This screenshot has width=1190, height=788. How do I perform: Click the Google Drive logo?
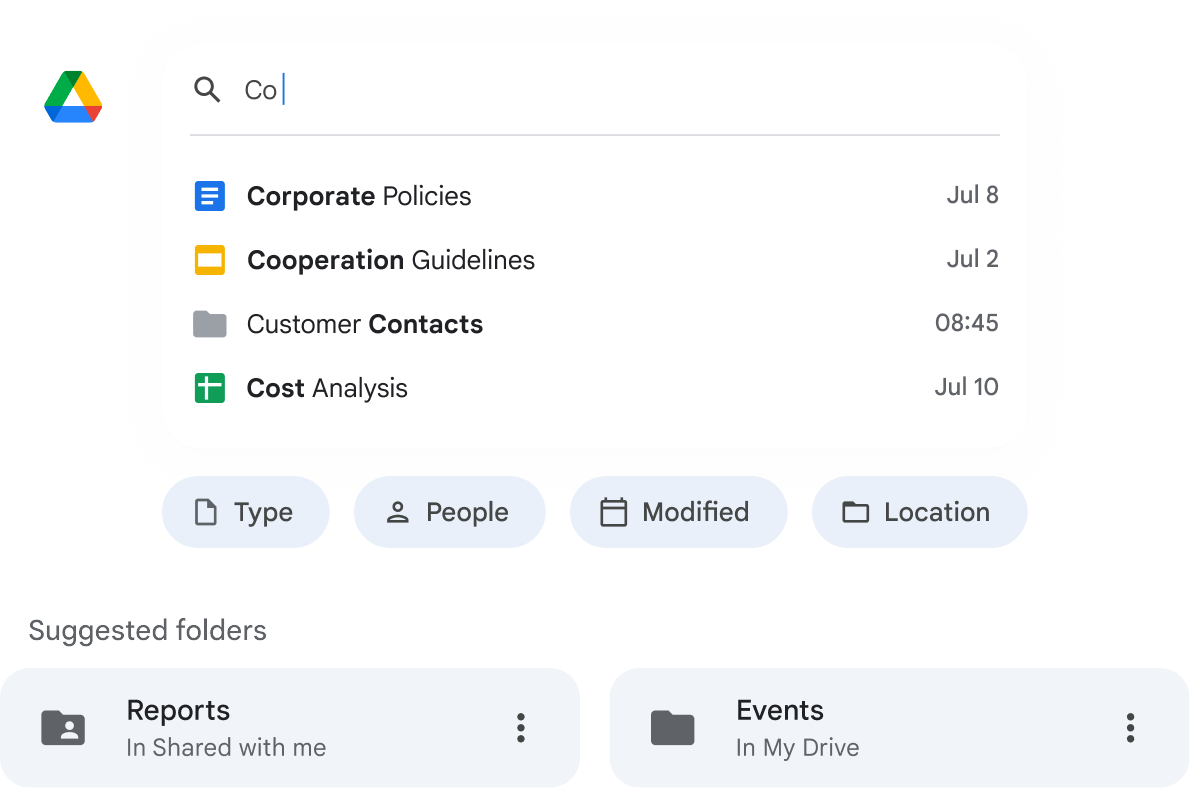(73, 96)
